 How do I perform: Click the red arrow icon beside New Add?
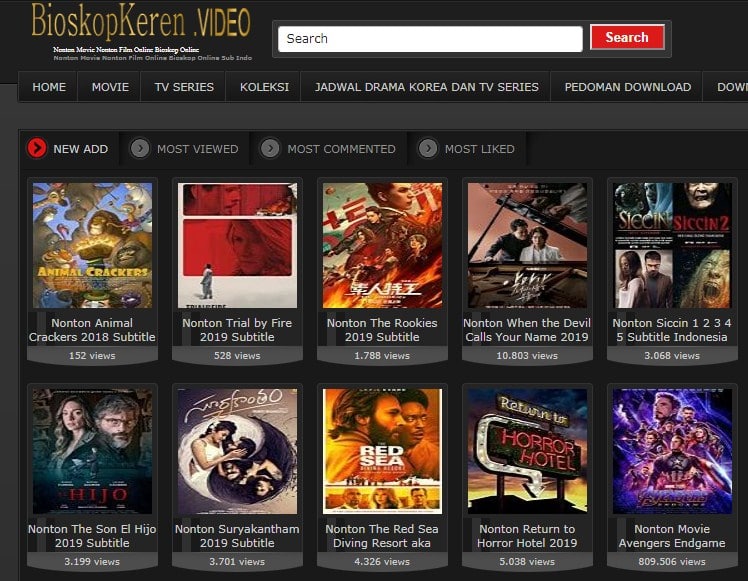37,149
